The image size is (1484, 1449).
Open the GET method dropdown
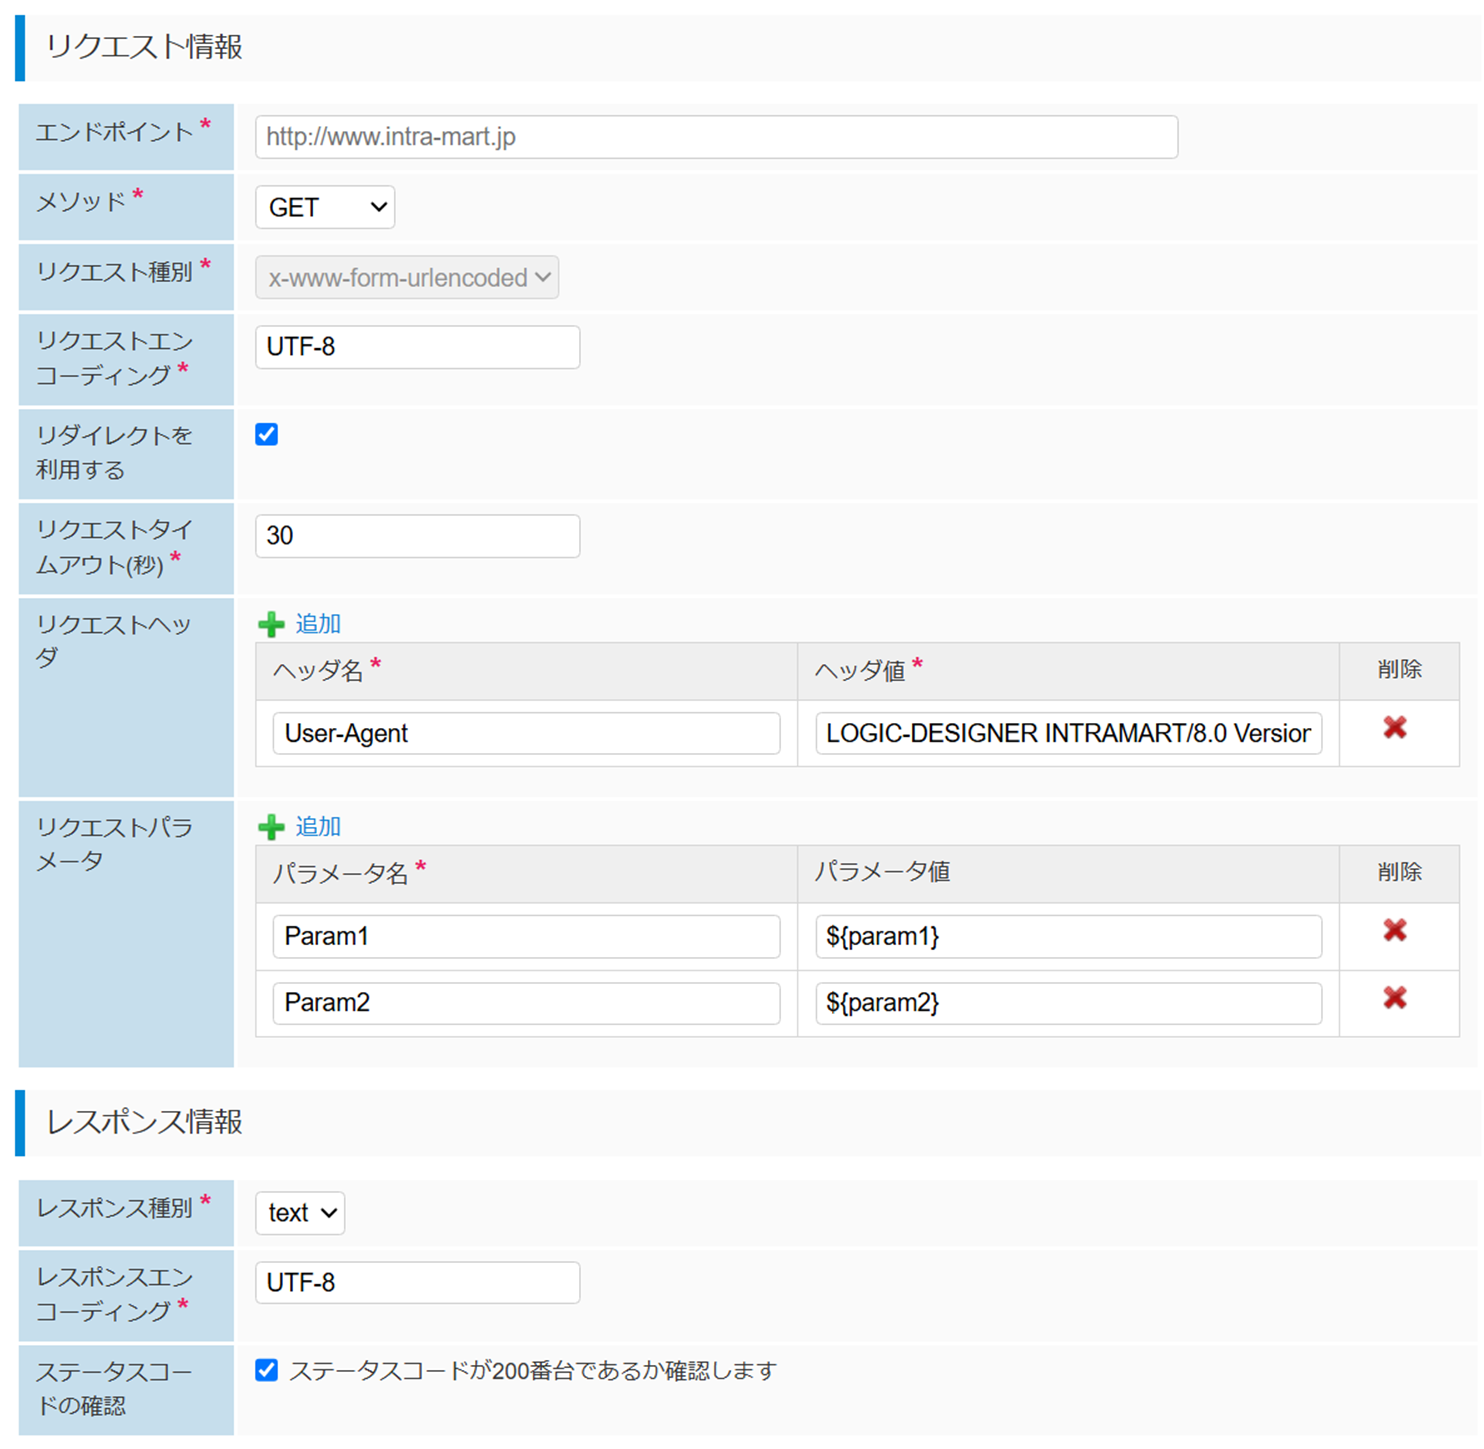click(325, 207)
